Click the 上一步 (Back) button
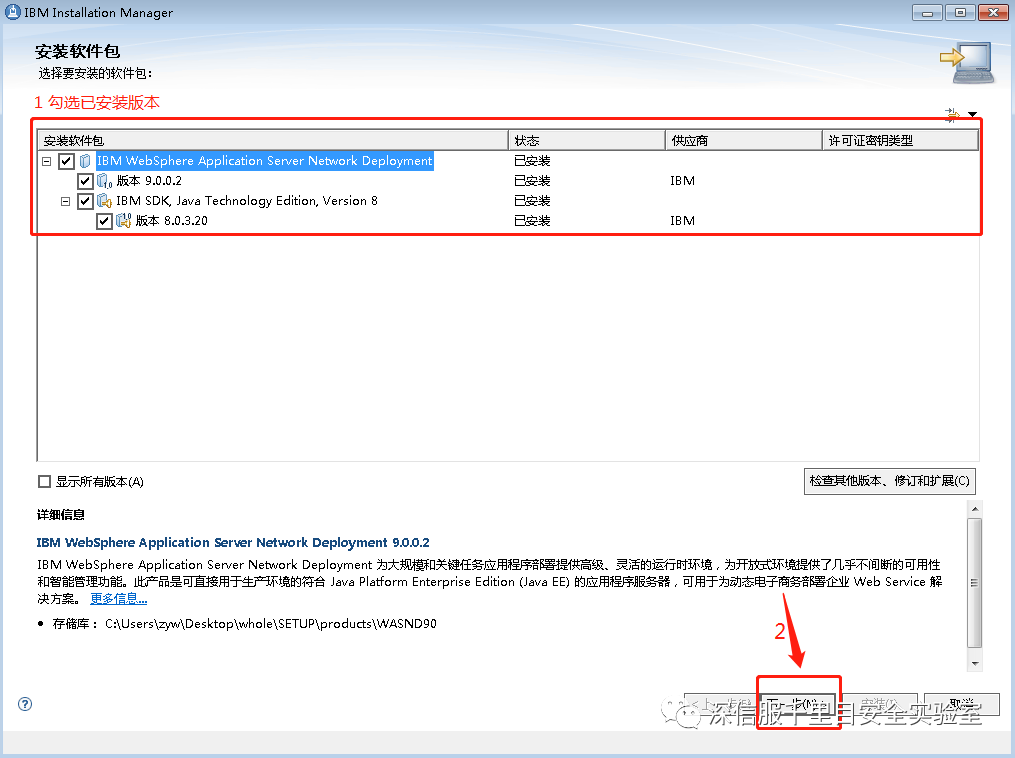Screen dimensions: 1015x758 coord(722,704)
